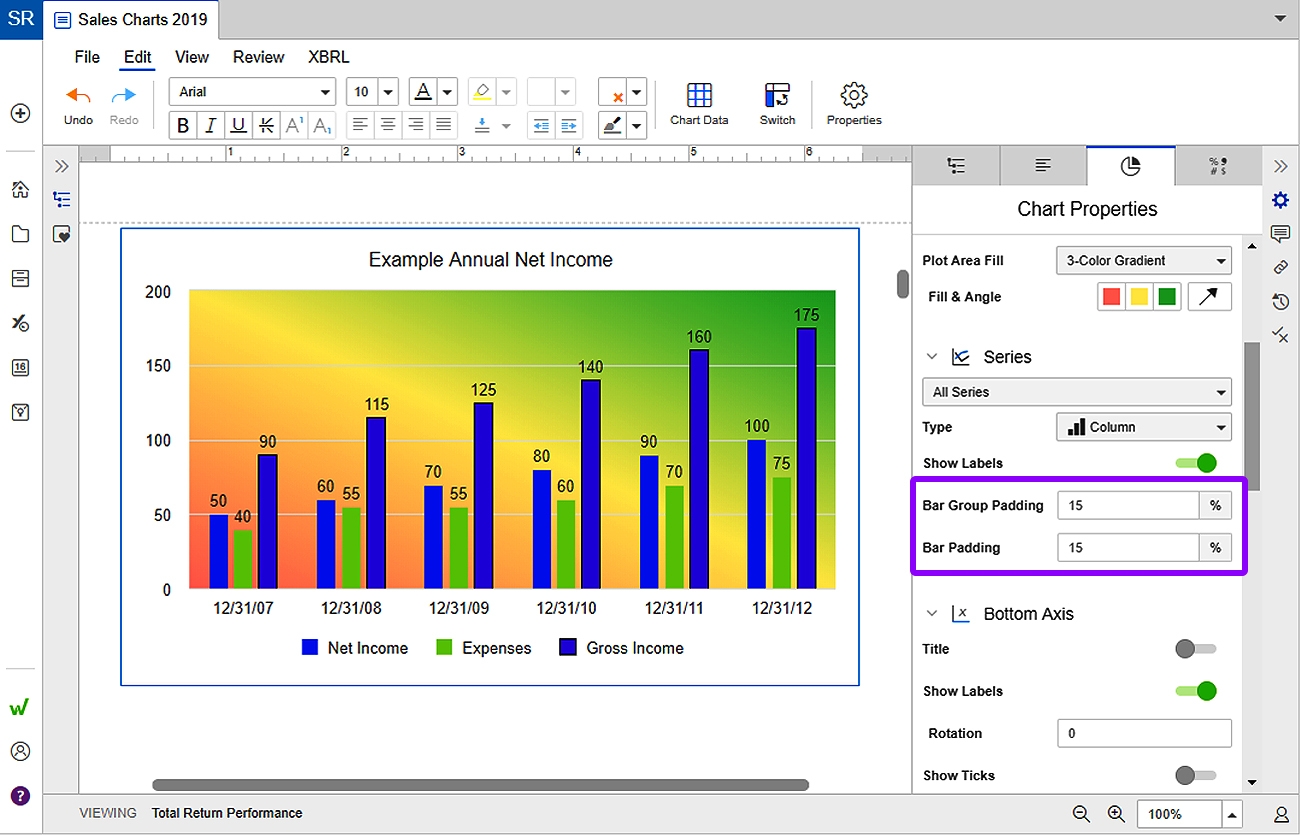Open the All Series dropdown

1076,392
